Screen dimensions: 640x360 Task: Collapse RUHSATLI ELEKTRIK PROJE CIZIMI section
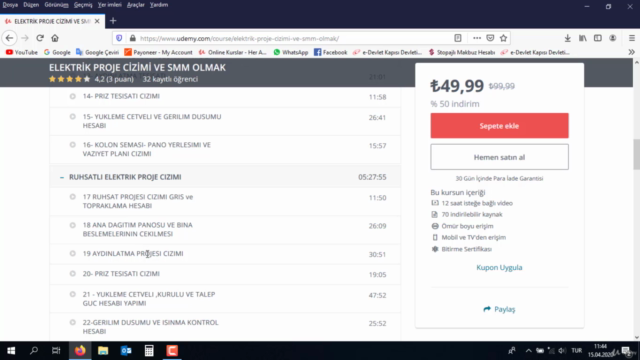[62, 177]
